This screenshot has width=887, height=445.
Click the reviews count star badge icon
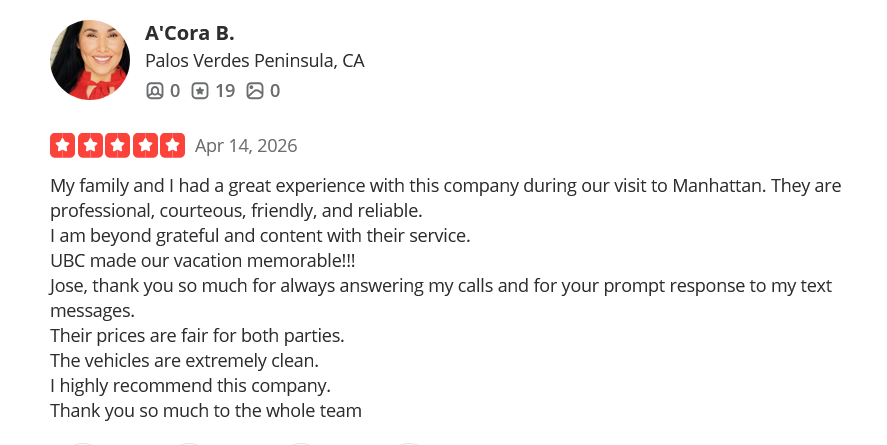coord(200,91)
